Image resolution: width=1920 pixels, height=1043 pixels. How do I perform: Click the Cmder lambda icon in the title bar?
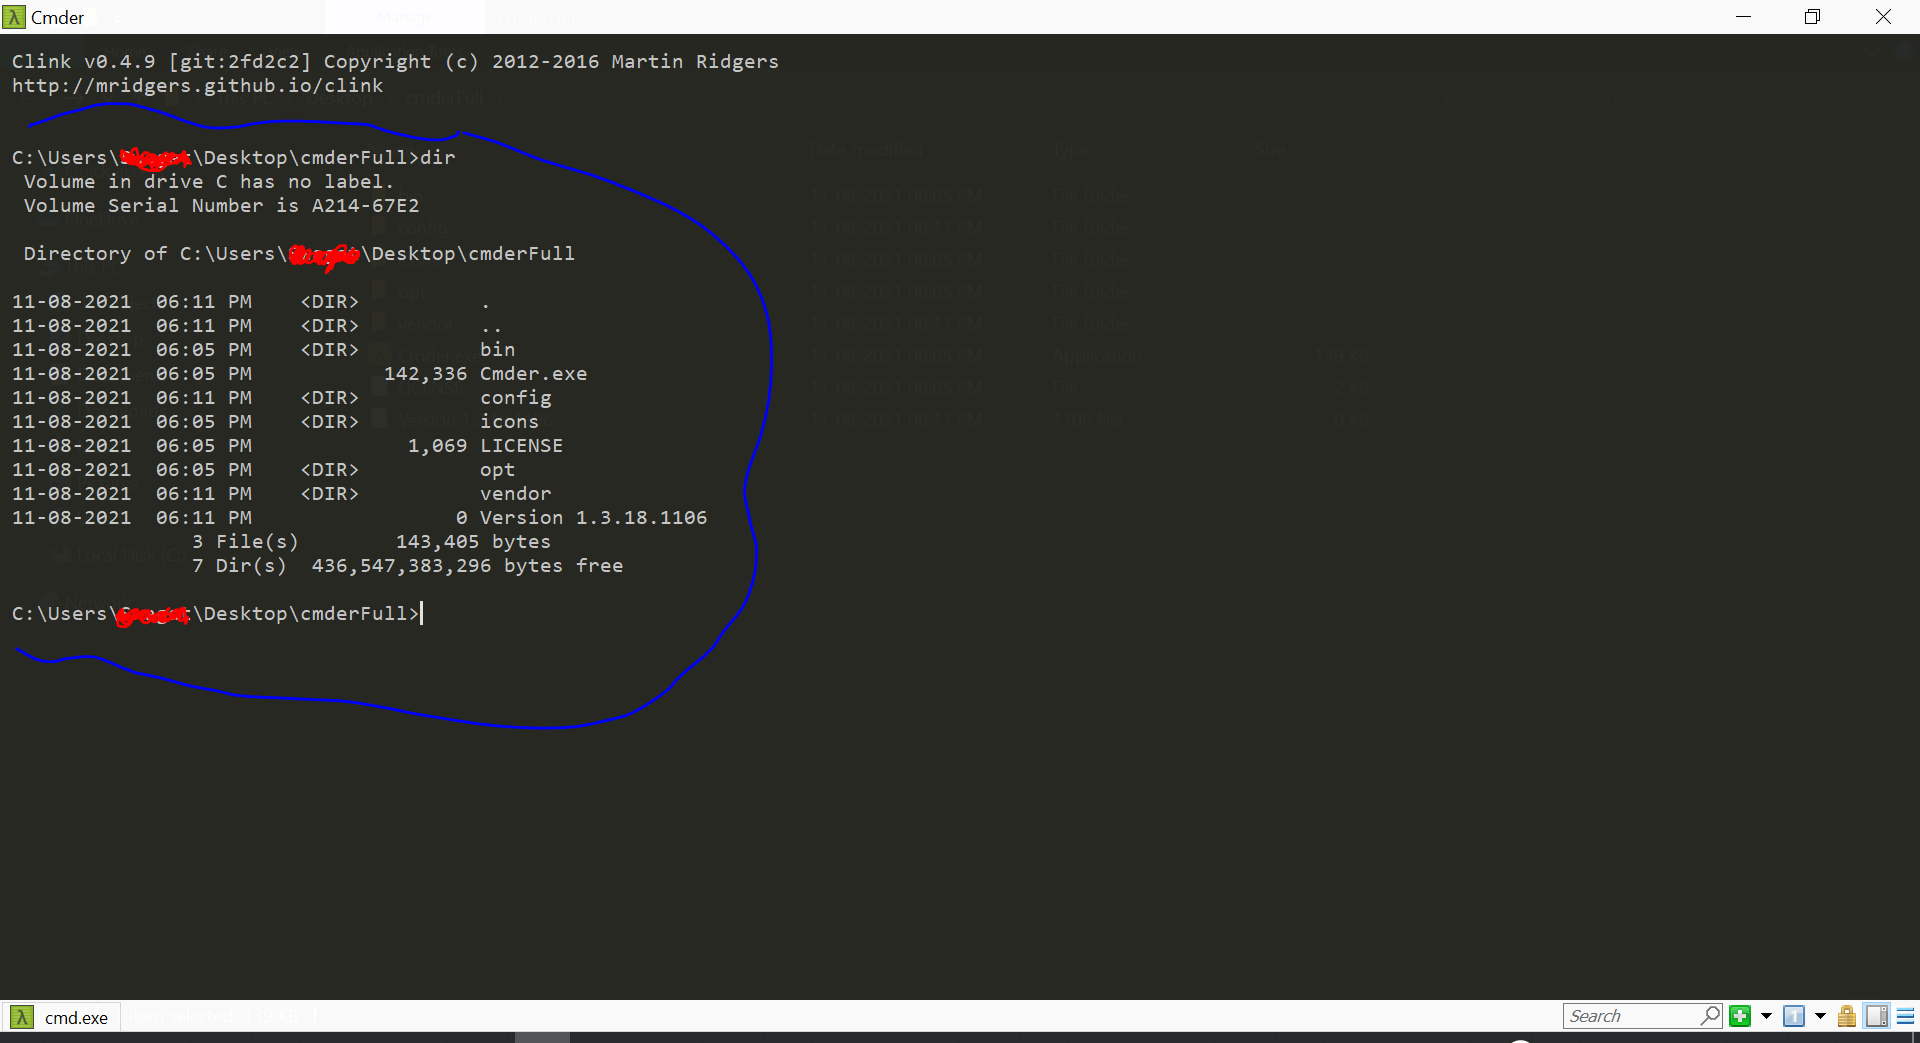[14, 18]
